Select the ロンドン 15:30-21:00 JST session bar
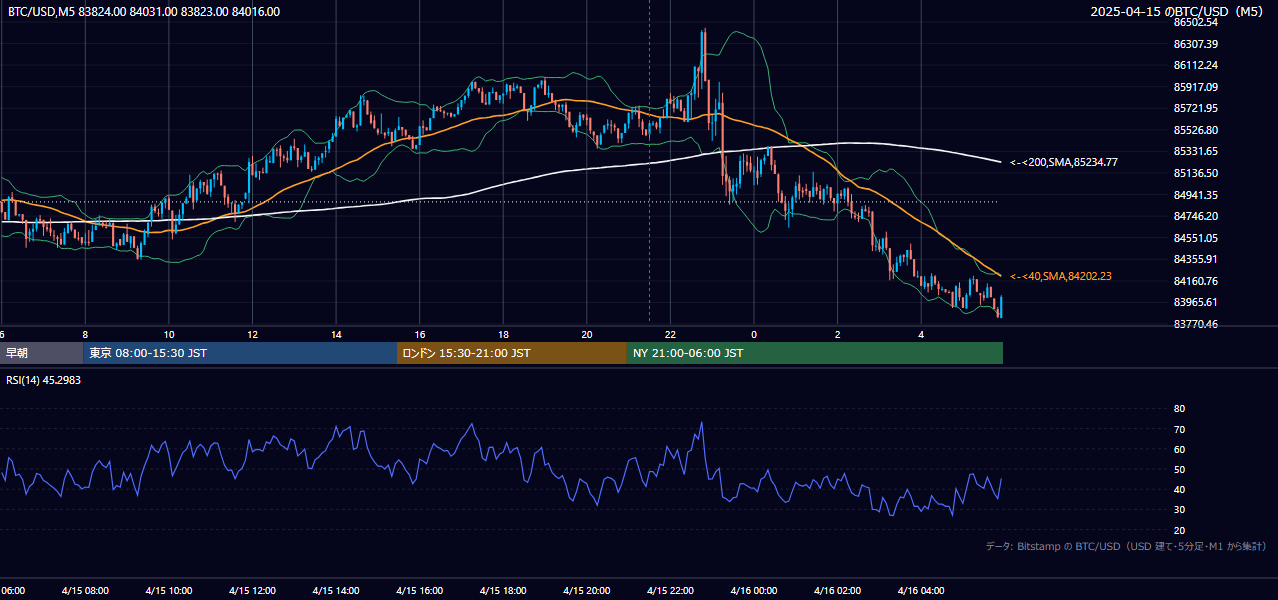The height and width of the screenshot is (600, 1278). [x=512, y=353]
